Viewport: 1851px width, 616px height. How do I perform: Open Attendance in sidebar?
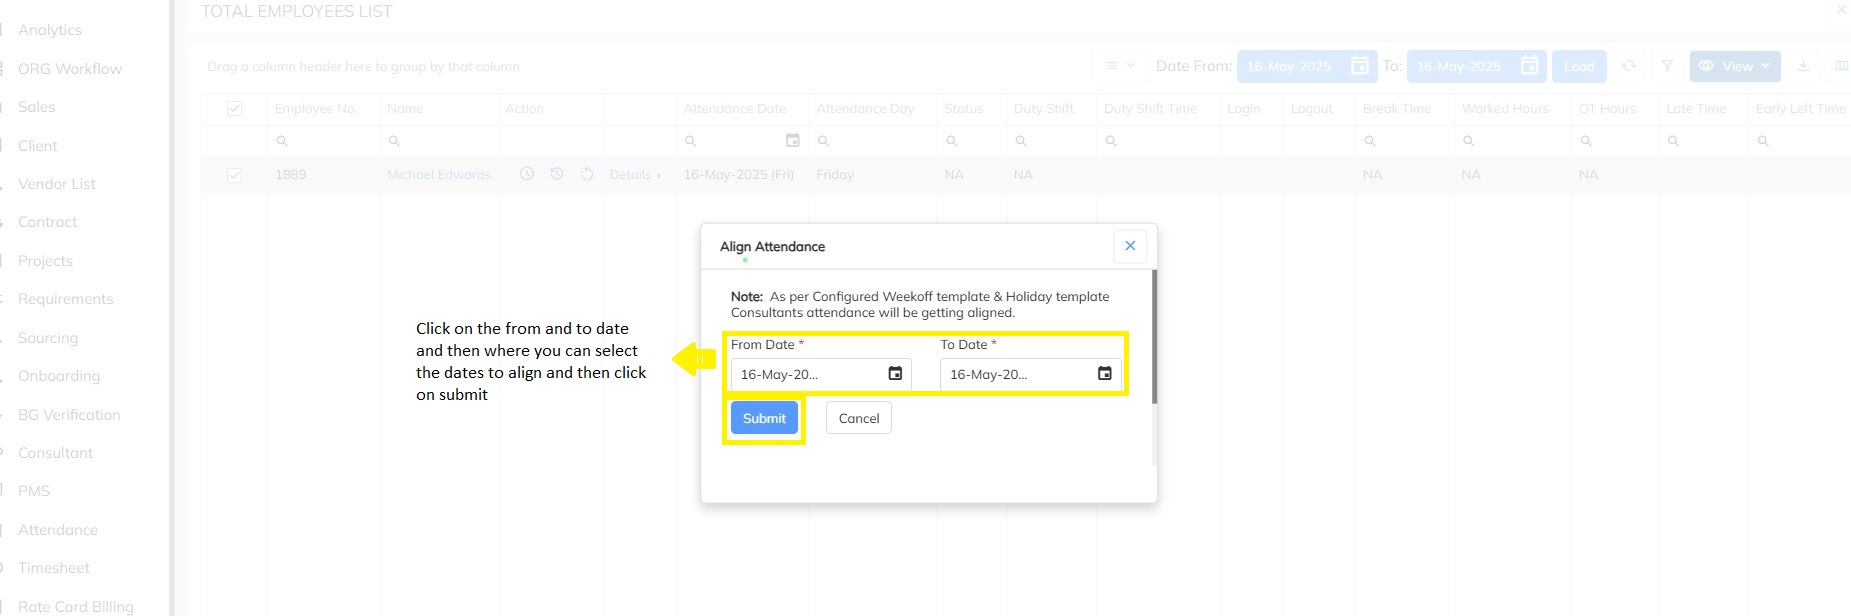coord(58,530)
